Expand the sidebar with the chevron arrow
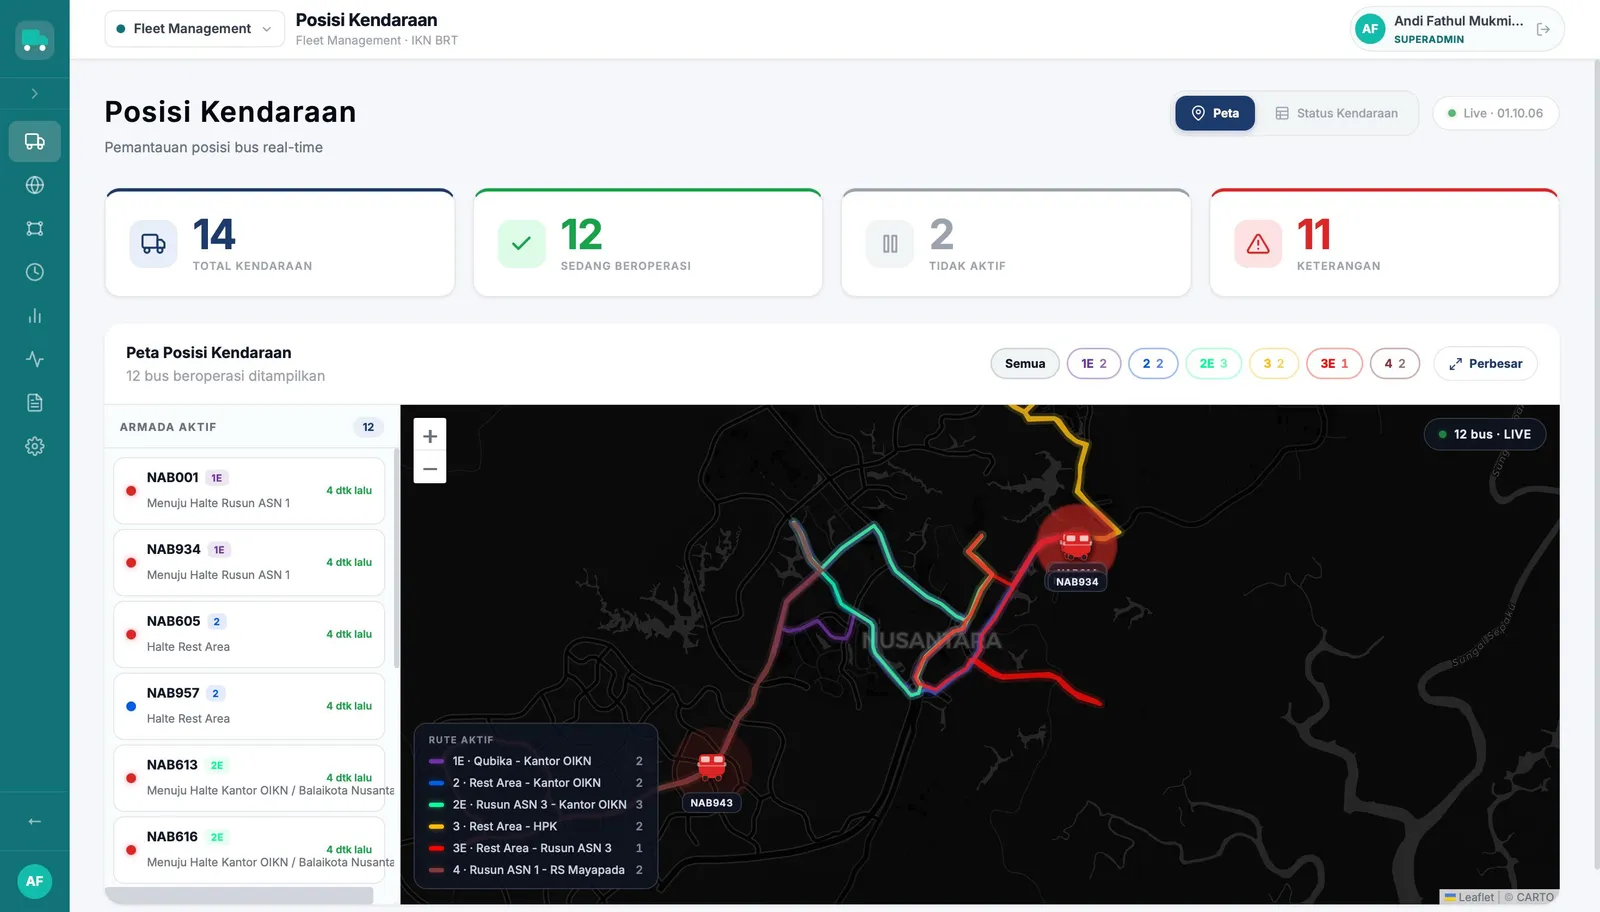This screenshot has height=912, width=1600. pos(34,93)
